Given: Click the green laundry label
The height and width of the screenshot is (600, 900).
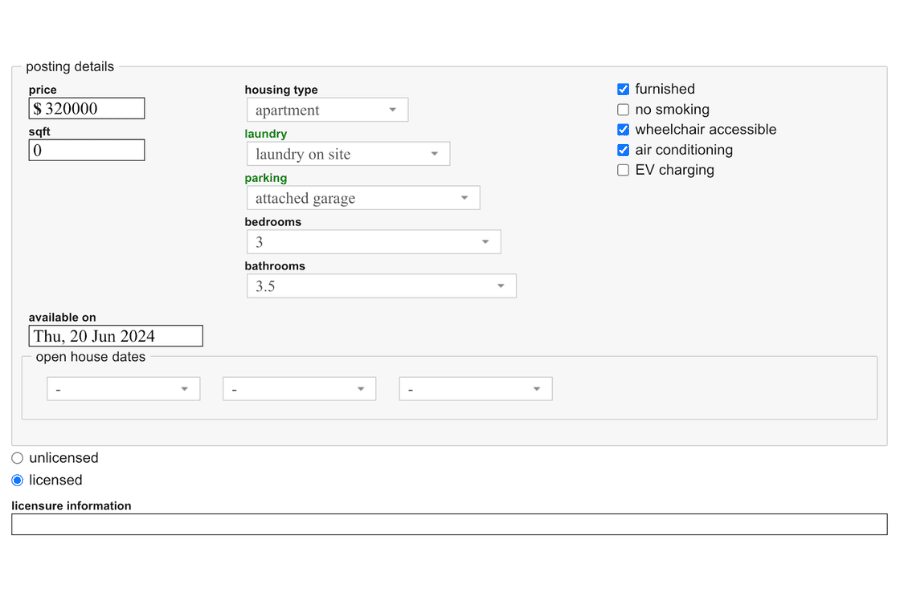Looking at the screenshot, I should tap(266, 134).
